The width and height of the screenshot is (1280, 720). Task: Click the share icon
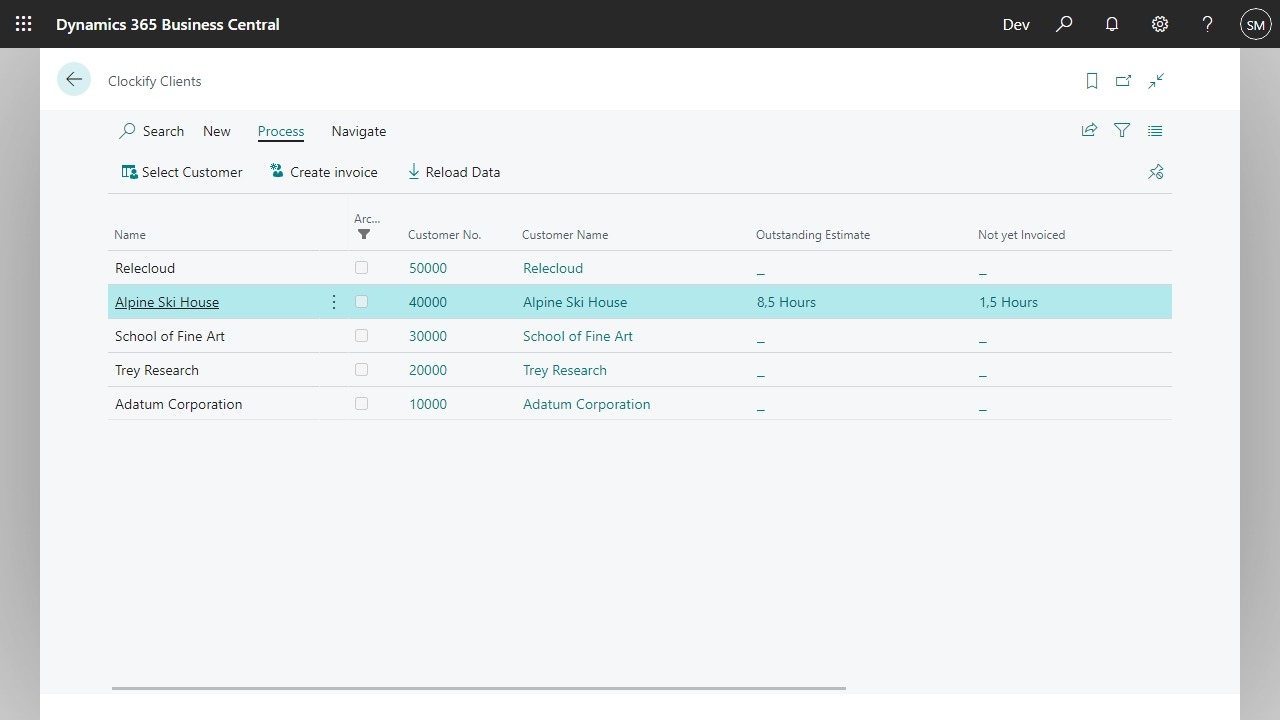(1089, 130)
